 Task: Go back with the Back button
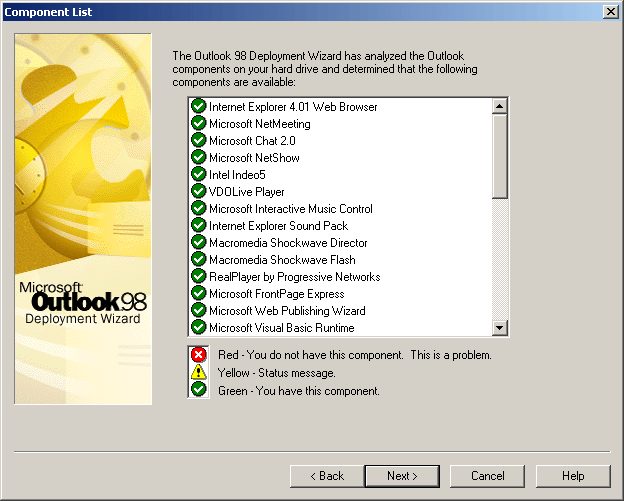pyautogui.click(x=327, y=476)
